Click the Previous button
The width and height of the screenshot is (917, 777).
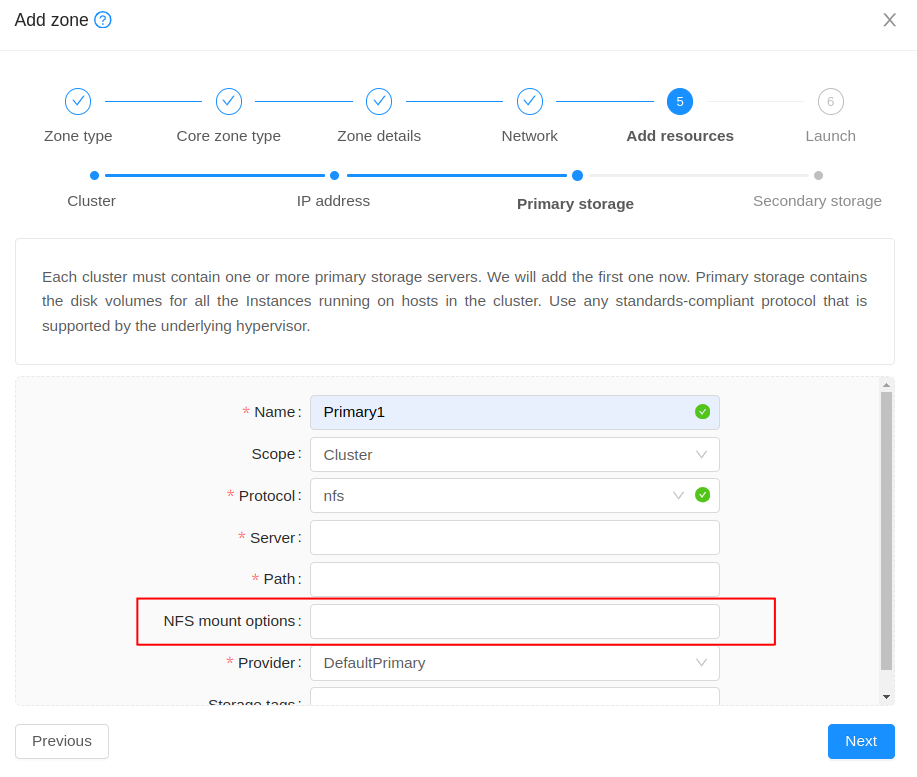tap(61, 741)
